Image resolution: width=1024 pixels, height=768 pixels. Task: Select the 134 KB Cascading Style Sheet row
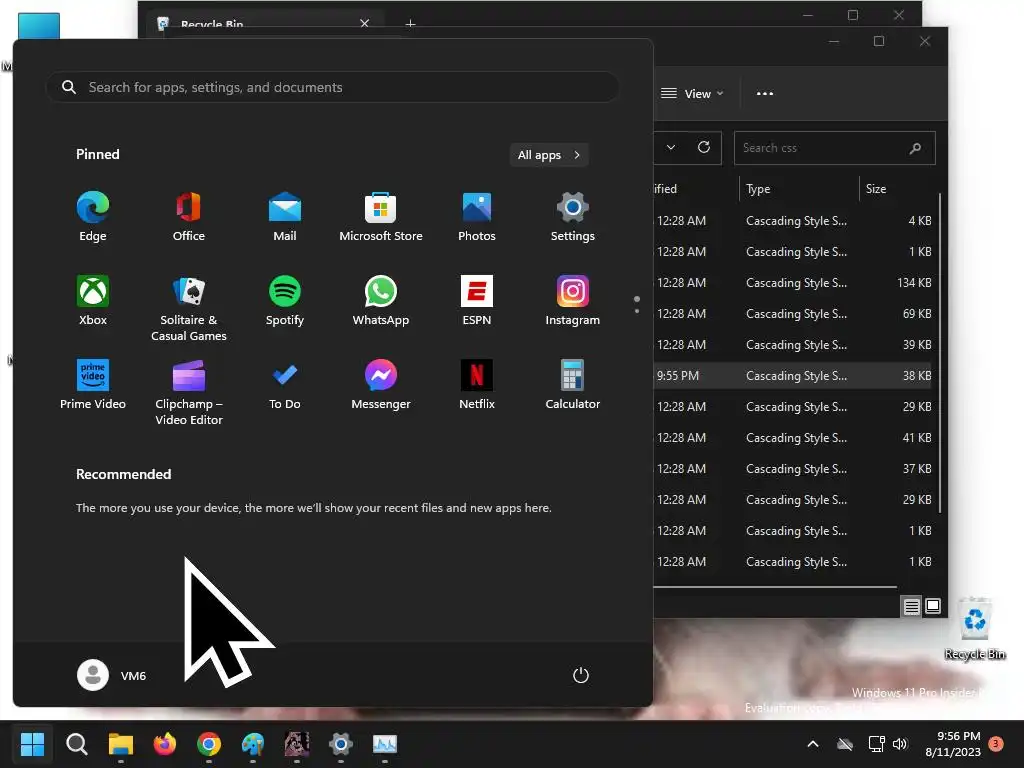(x=793, y=283)
